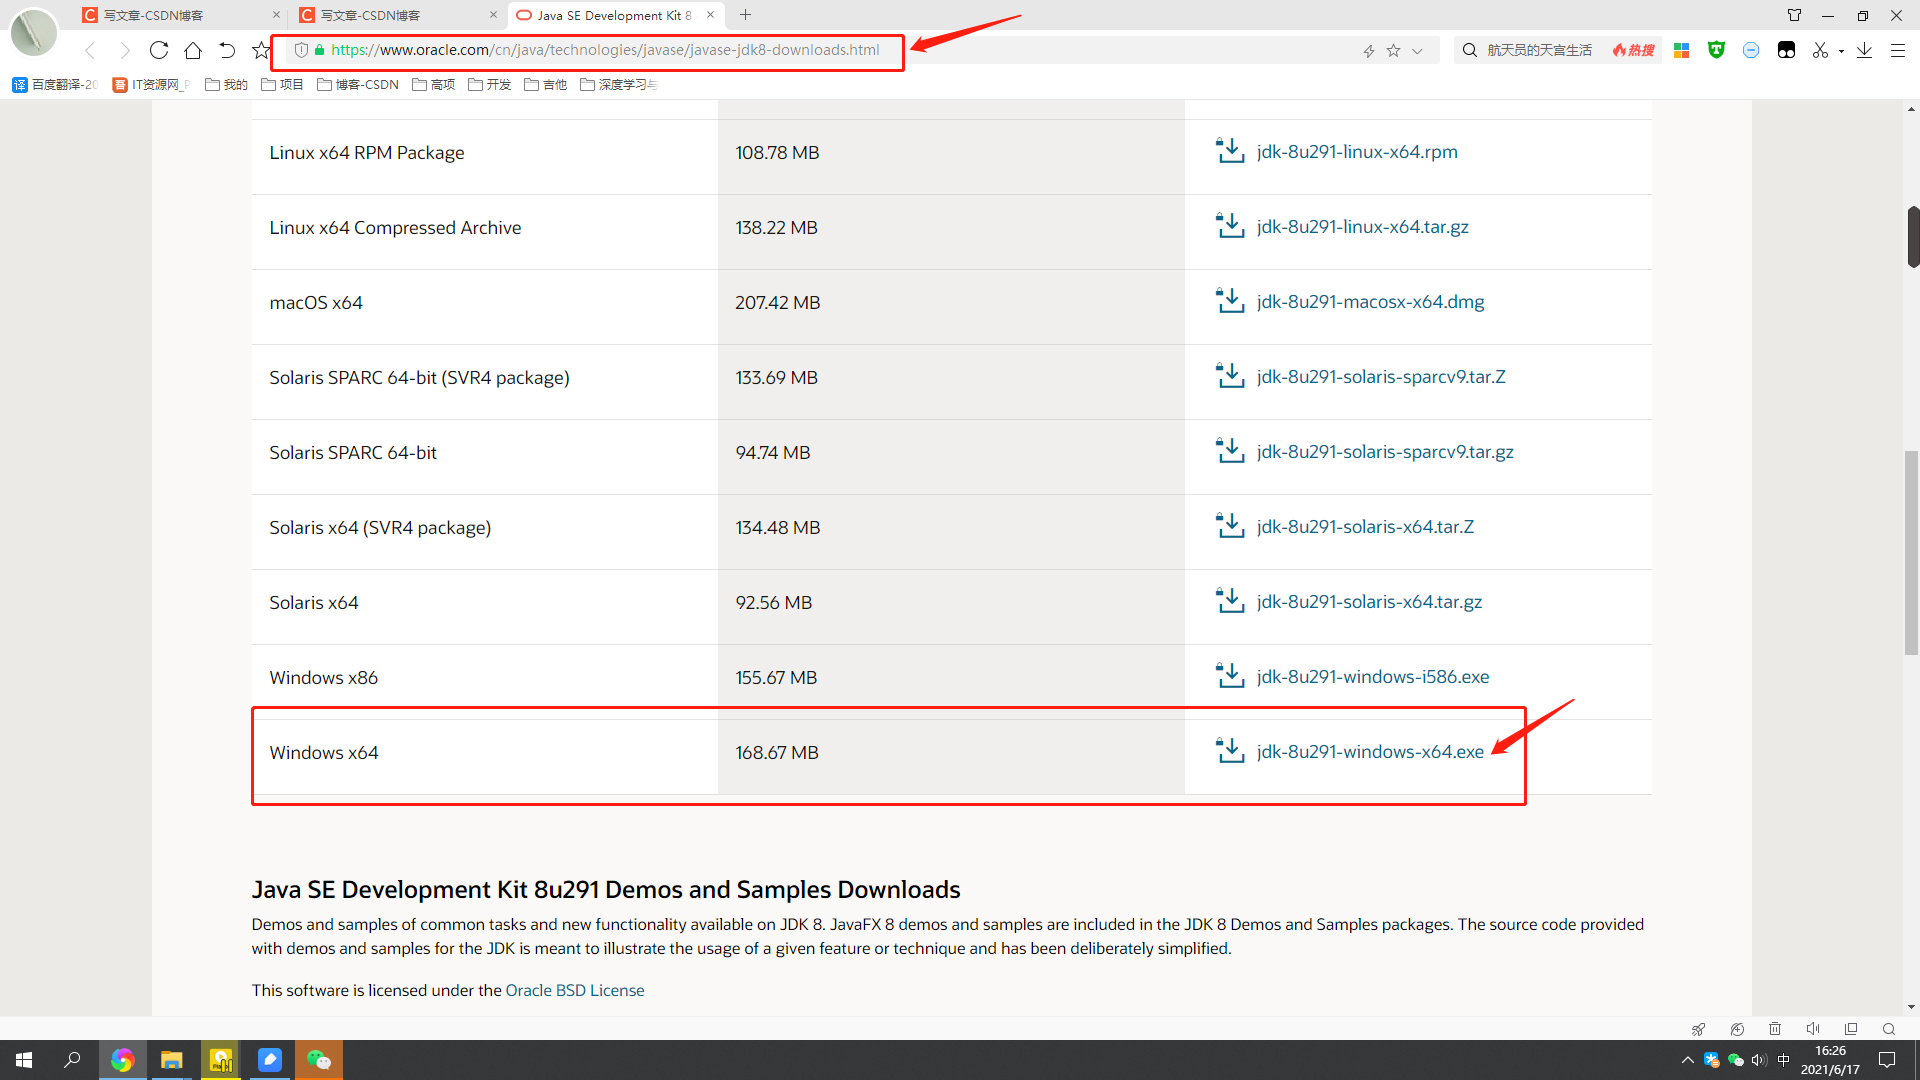Viewport: 1920px width, 1080px height.
Task: Expand hidden icons in the system tray
Action: (1687, 1060)
